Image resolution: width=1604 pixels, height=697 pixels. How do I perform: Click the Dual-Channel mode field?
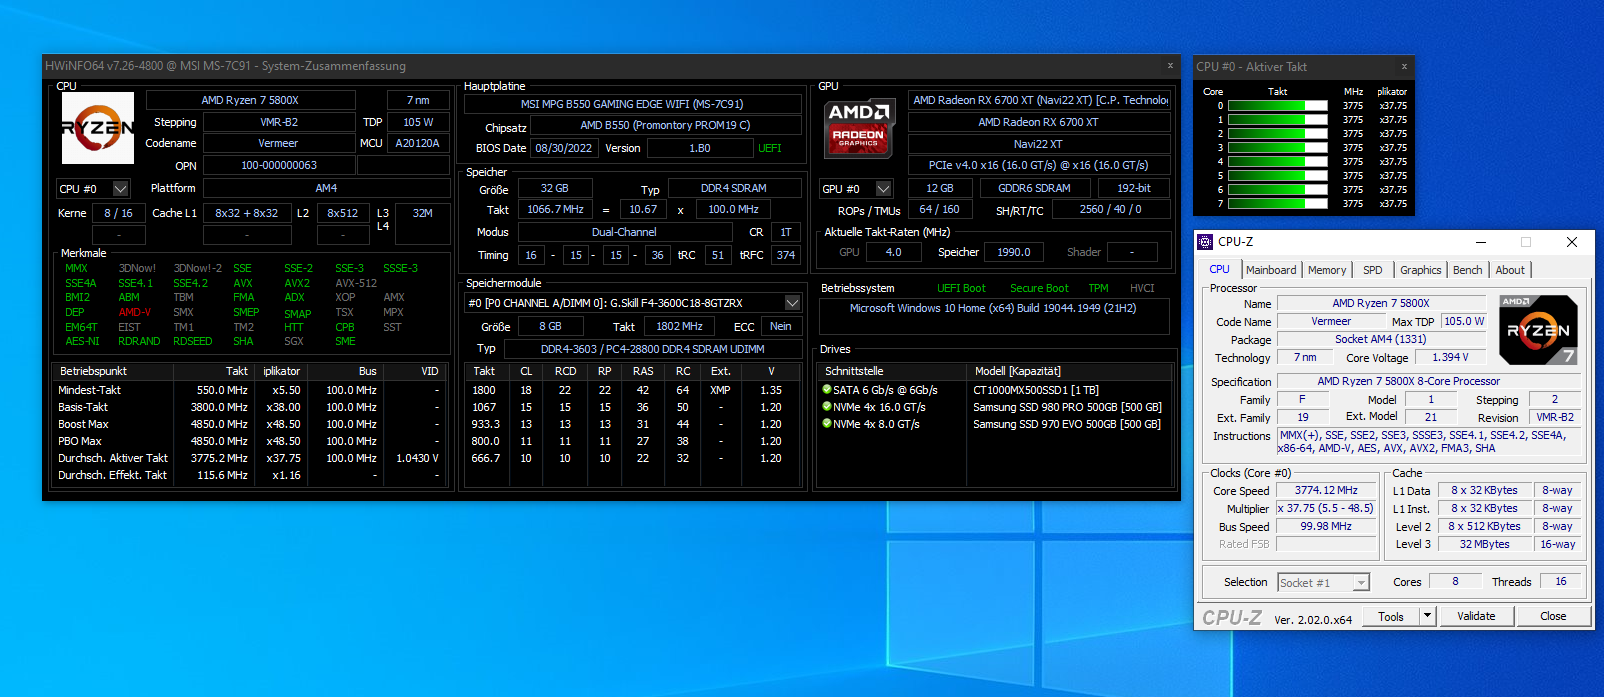(x=624, y=232)
